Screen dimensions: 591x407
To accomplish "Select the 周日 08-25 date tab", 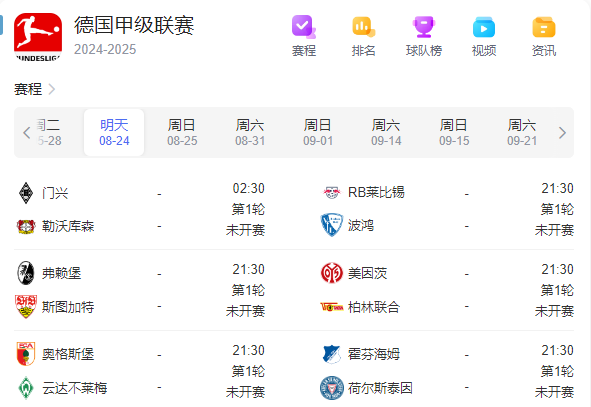I will (182, 132).
